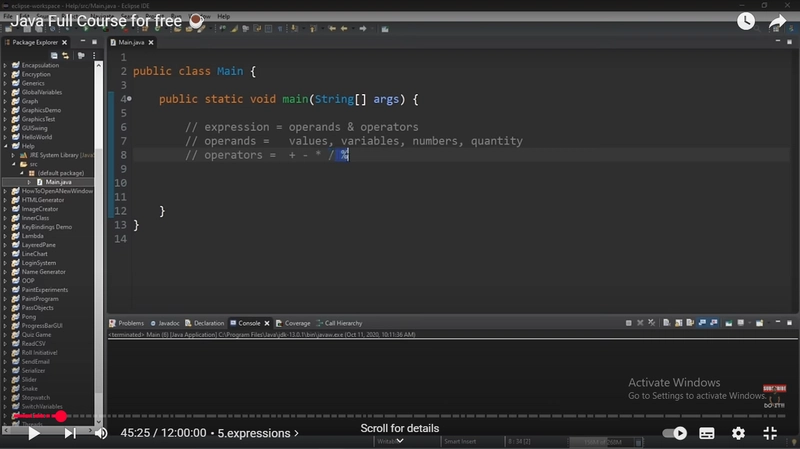
Task: Toggle subtitles closed captions button
Action: coord(707,433)
